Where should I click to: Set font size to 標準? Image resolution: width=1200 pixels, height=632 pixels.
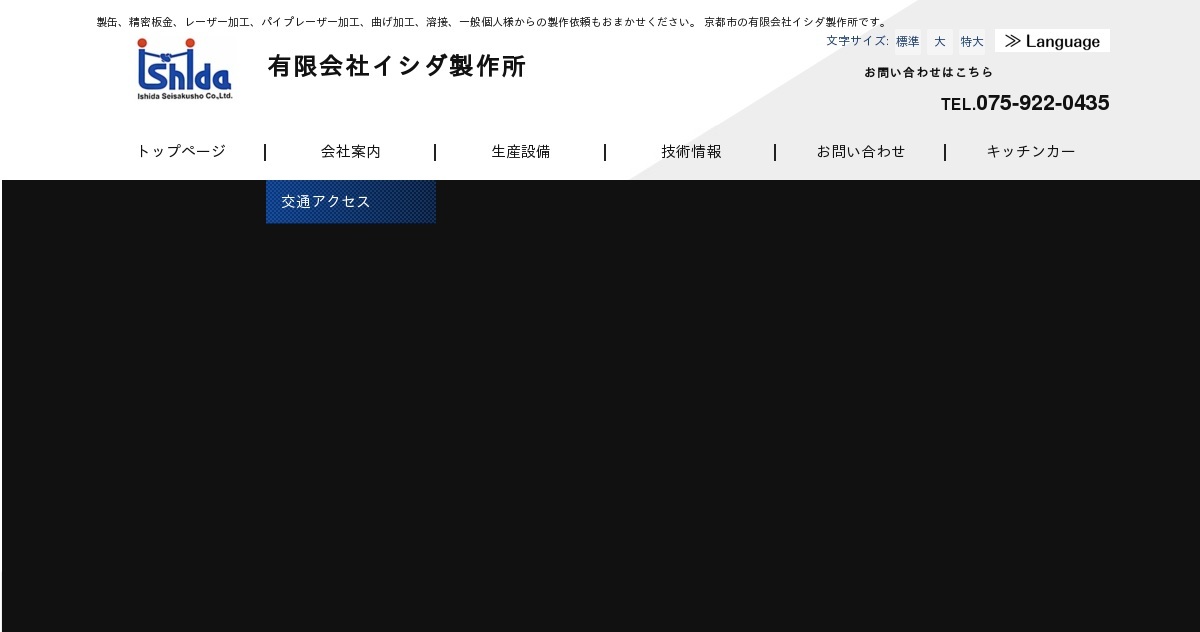tap(907, 41)
